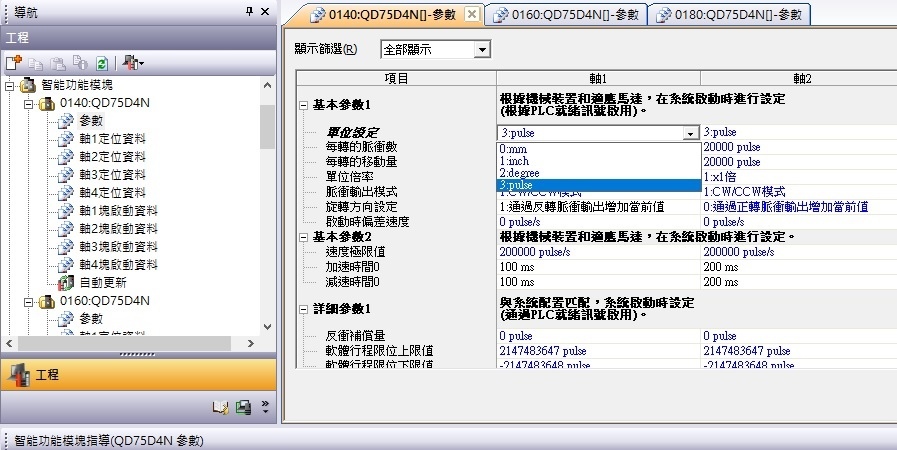Image resolution: width=897 pixels, height=450 pixels.
Task: Click axis 2 反衝補償量 0 pulse cell
Action: [799, 336]
